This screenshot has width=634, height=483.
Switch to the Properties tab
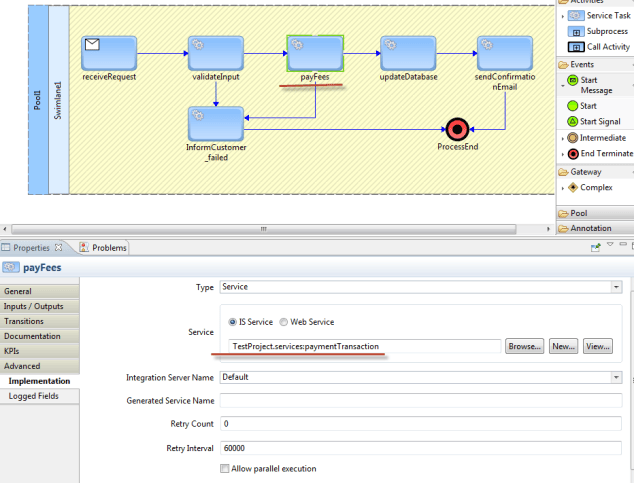tap(31, 248)
